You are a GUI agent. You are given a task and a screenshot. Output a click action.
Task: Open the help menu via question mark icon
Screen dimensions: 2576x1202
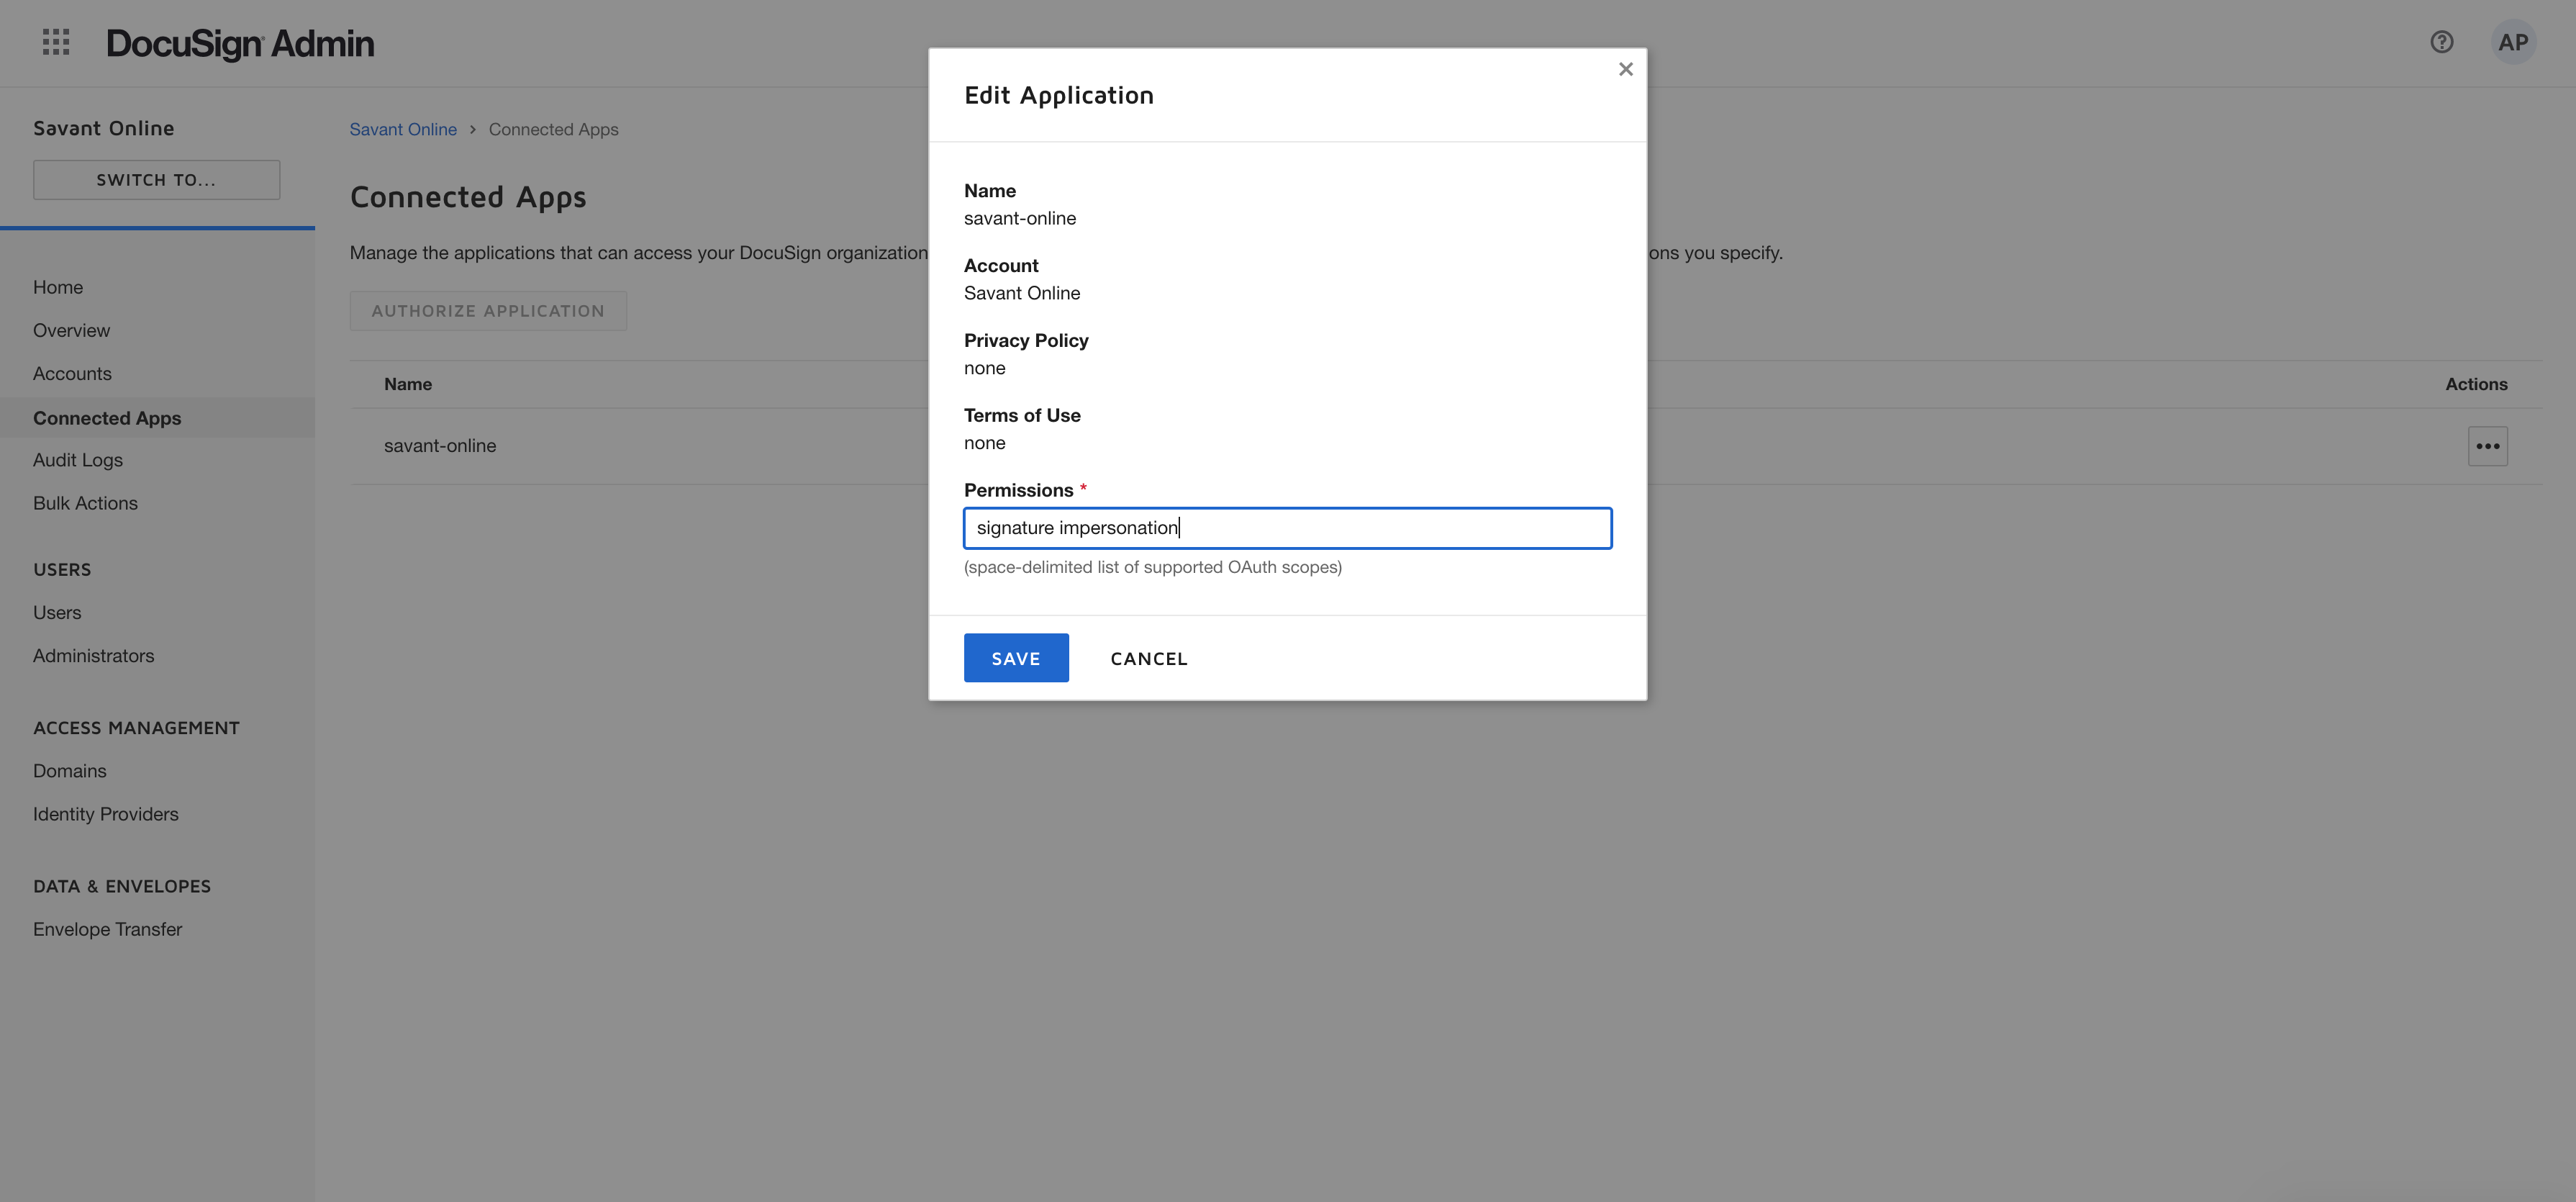2442,42
